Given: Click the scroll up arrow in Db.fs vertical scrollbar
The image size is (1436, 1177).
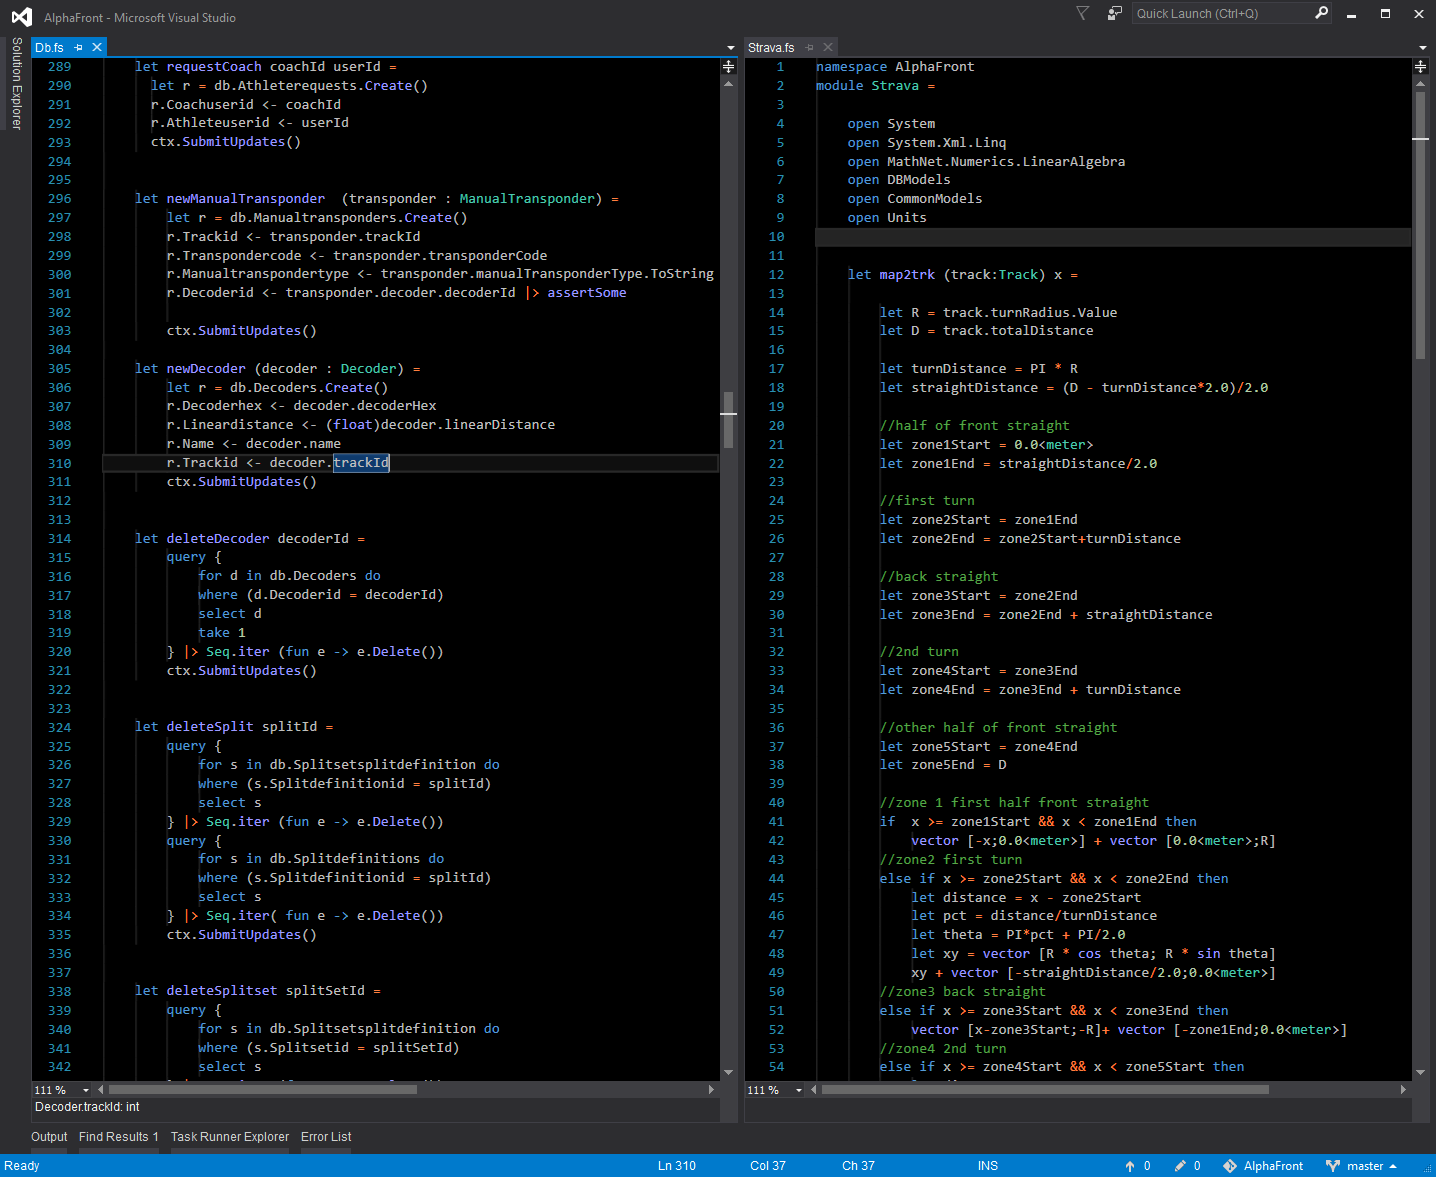Looking at the screenshot, I should click(728, 84).
